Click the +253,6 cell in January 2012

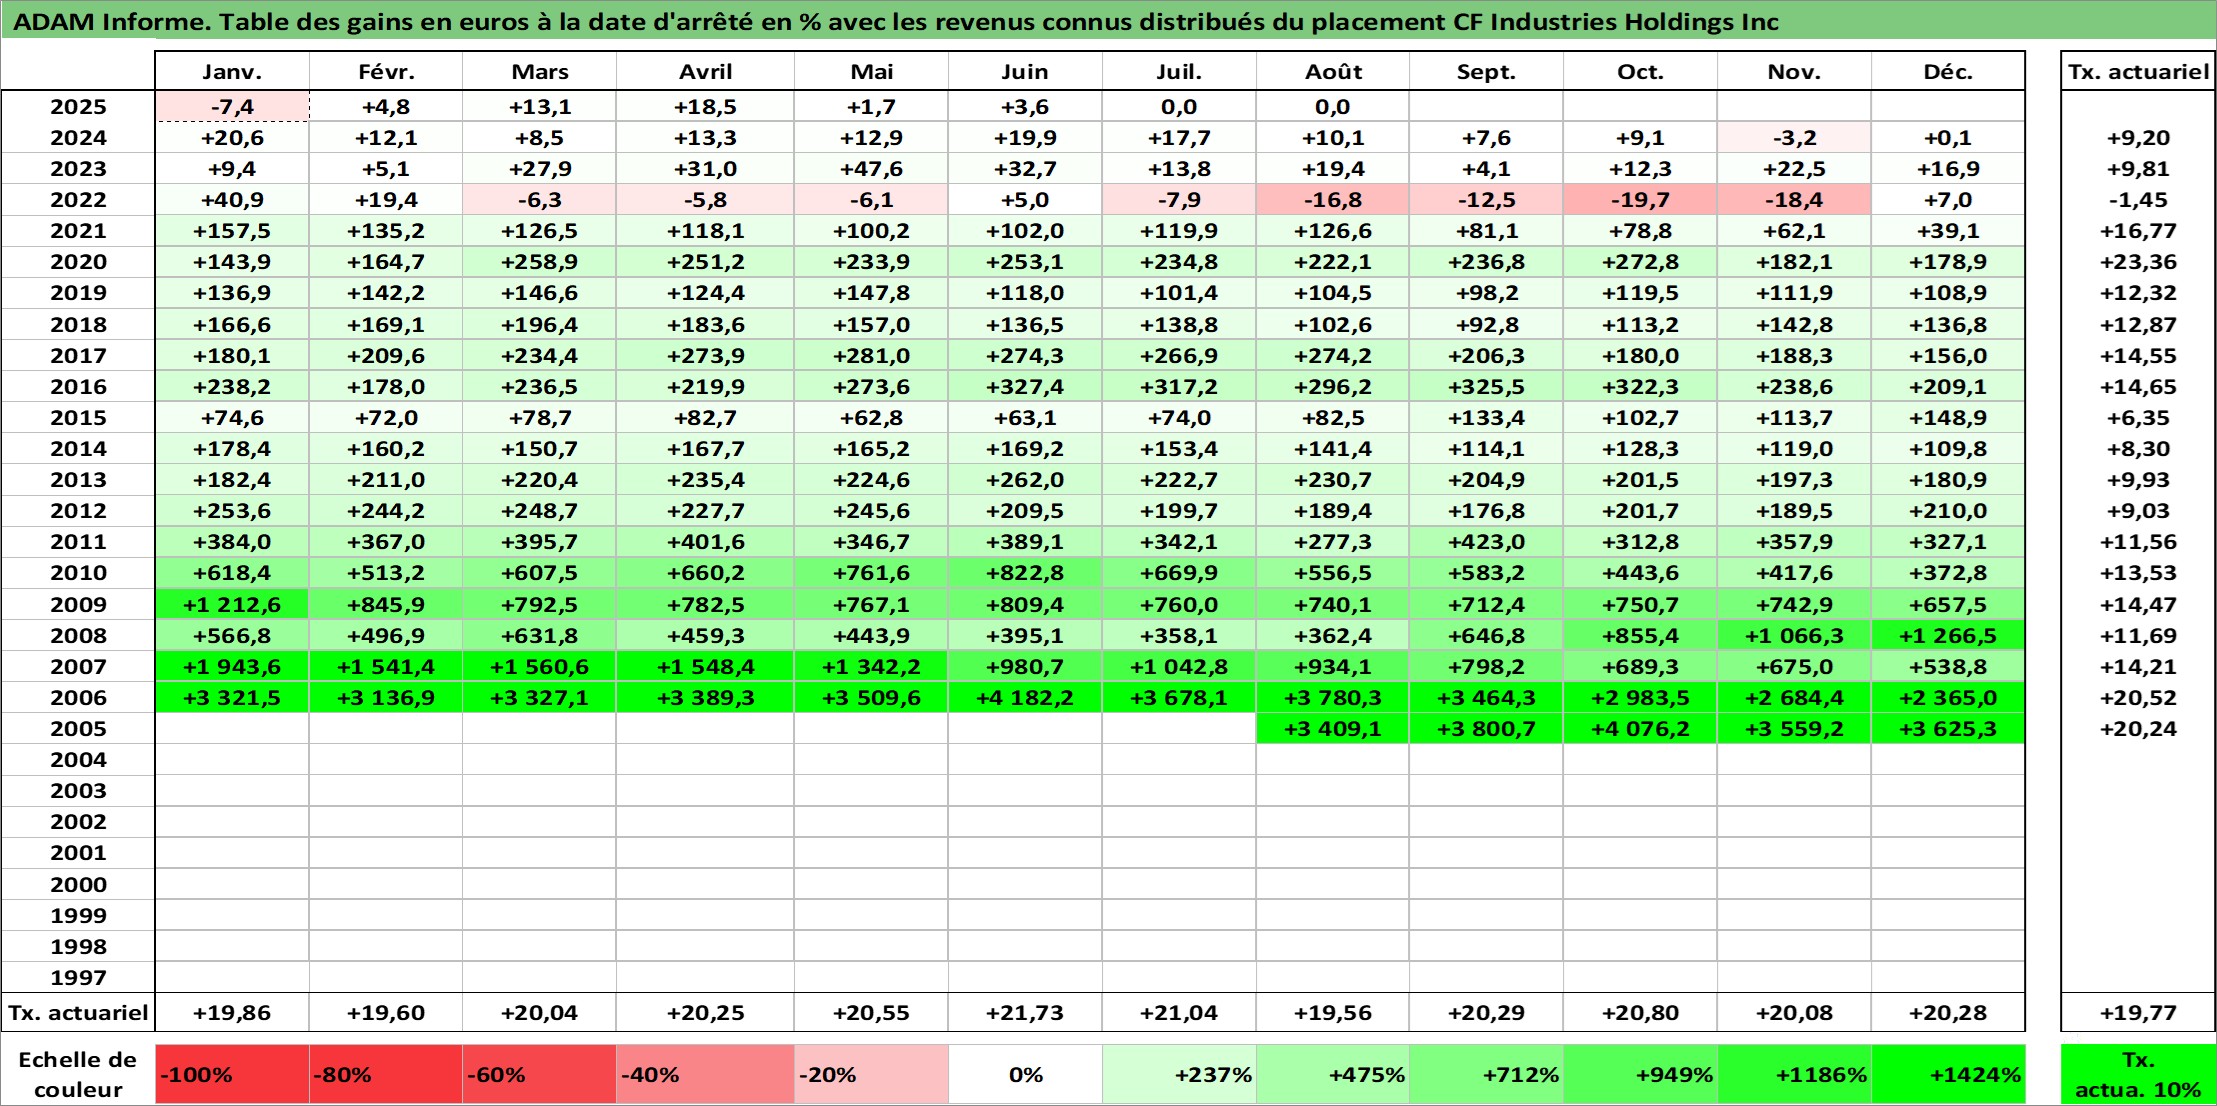click(232, 510)
